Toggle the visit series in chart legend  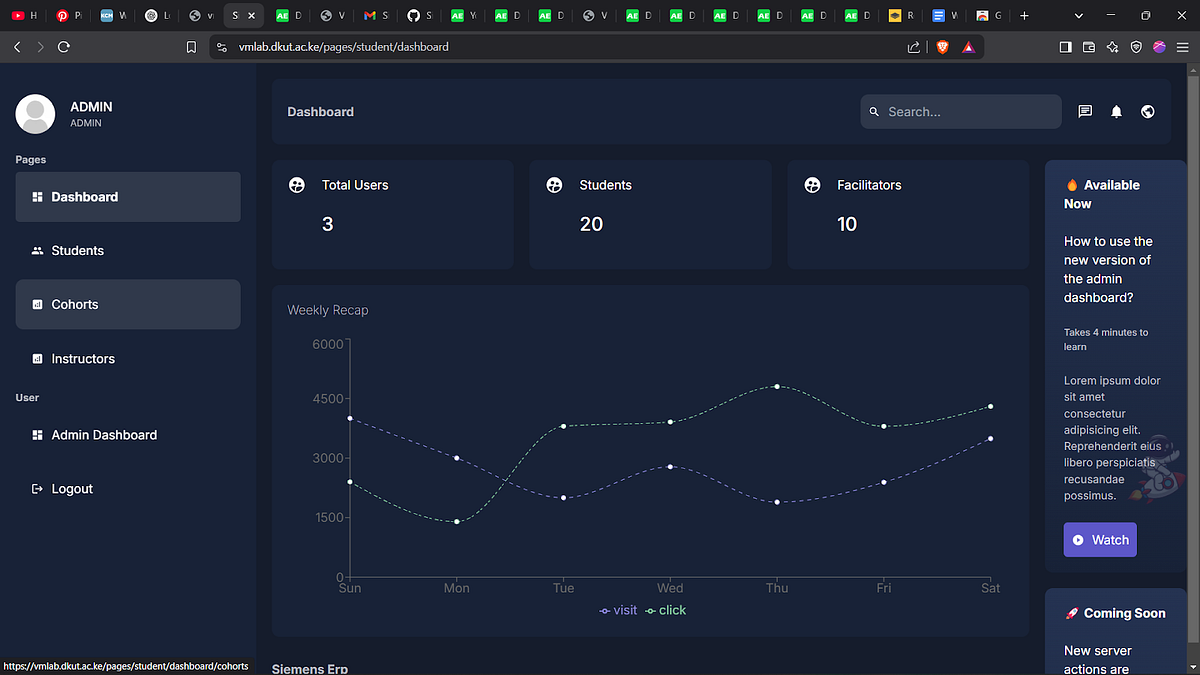618,610
